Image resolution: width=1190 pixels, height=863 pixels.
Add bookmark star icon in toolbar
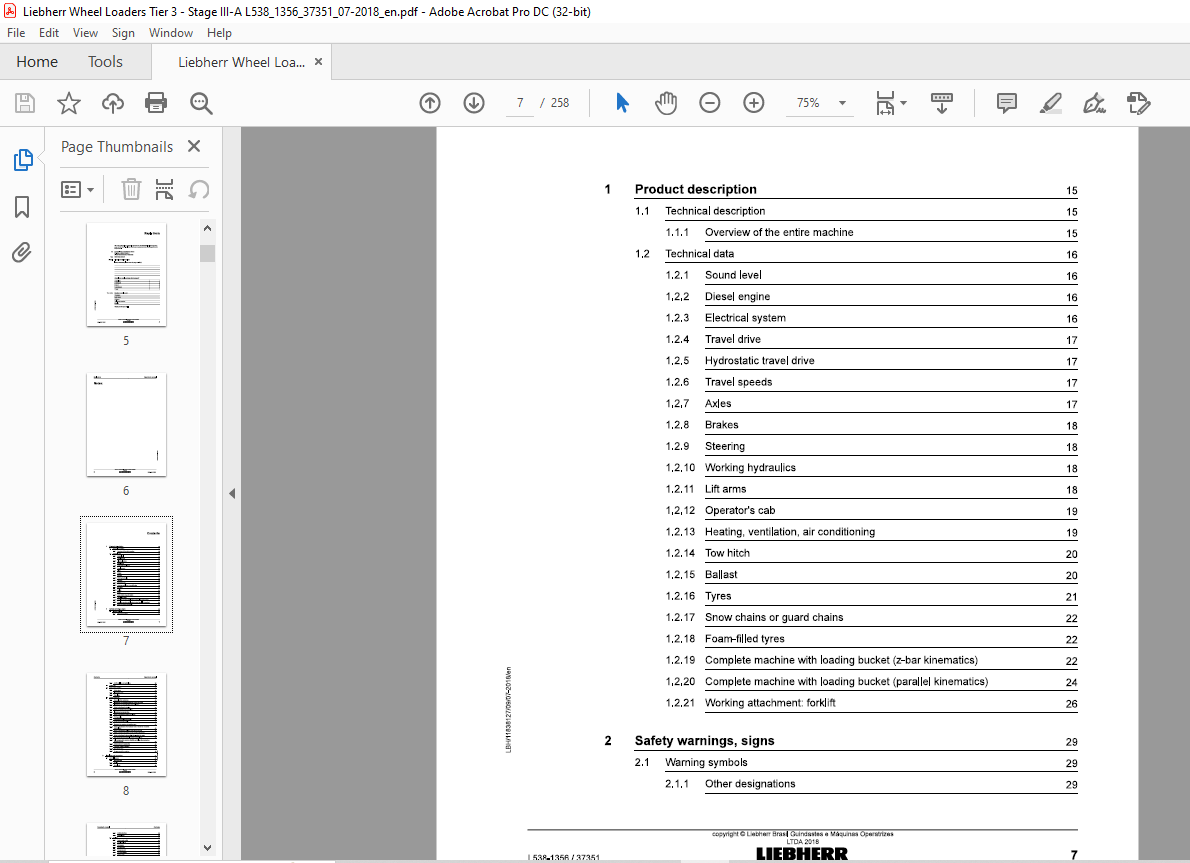(69, 103)
